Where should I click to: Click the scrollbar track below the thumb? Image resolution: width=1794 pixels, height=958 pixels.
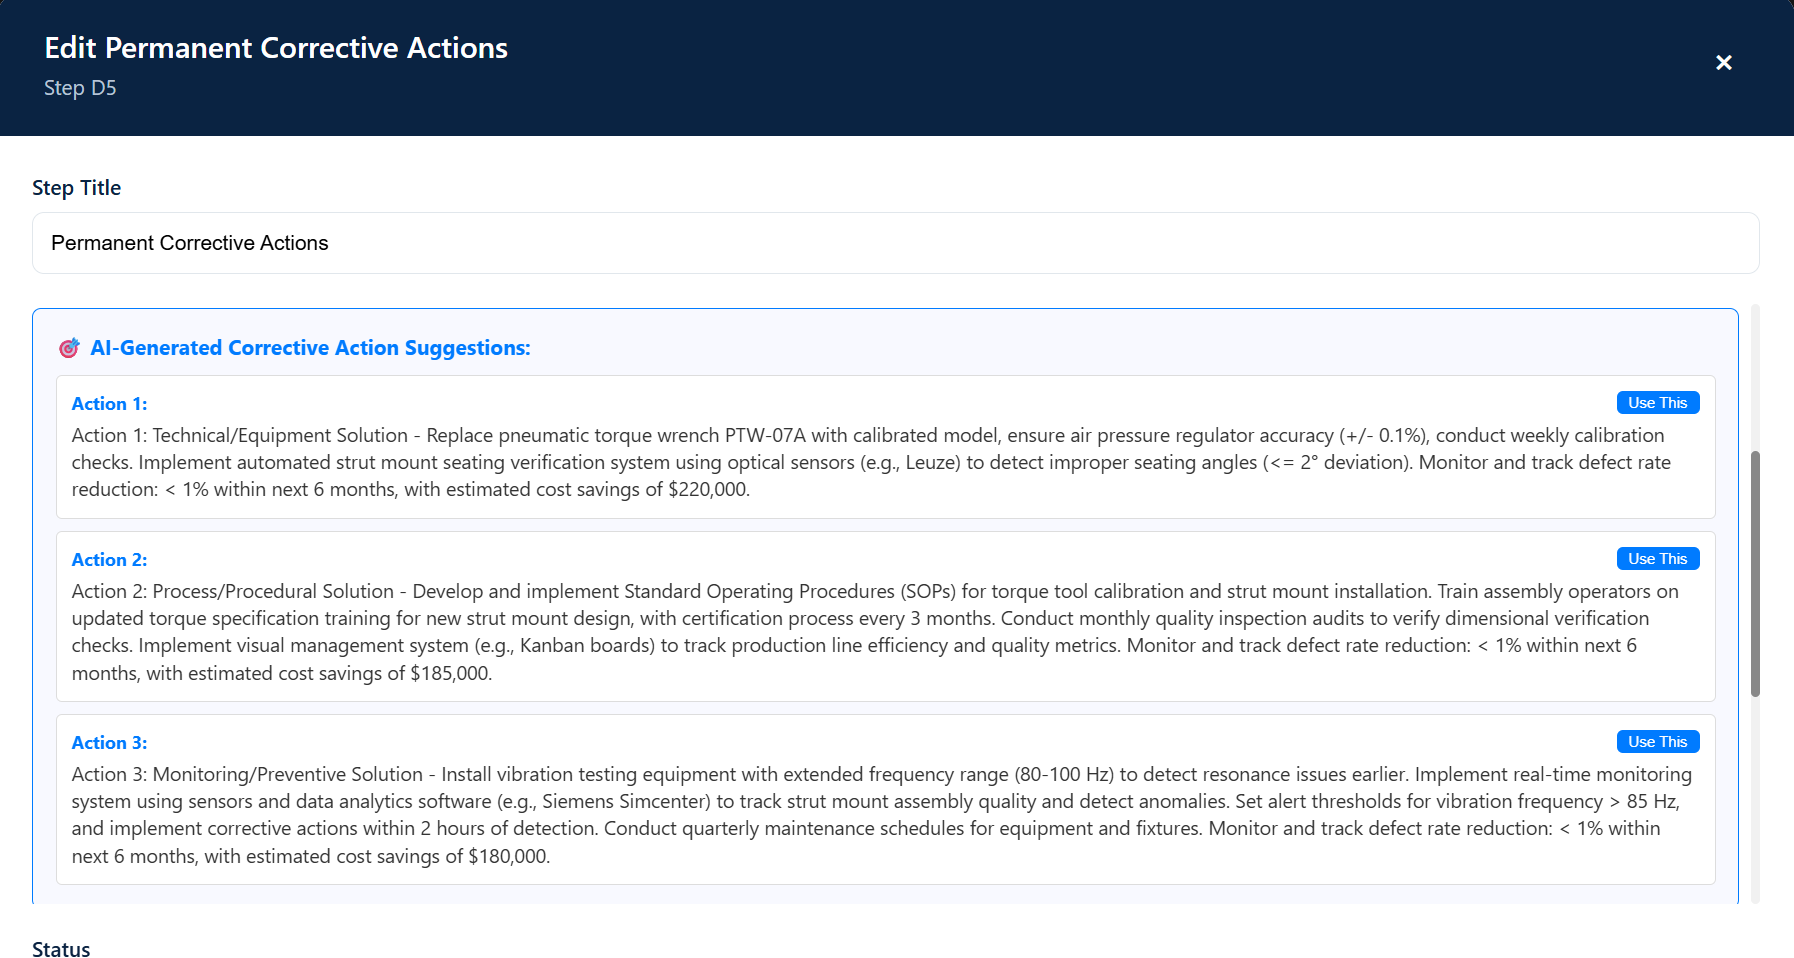click(x=1755, y=800)
